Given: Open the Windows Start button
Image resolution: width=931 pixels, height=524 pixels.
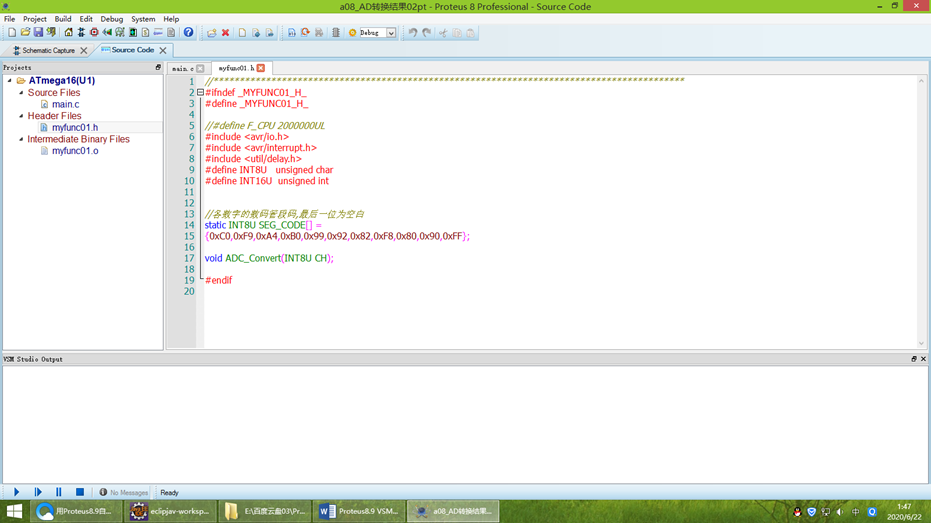Looking at the screenshot, I should point(14,511).
